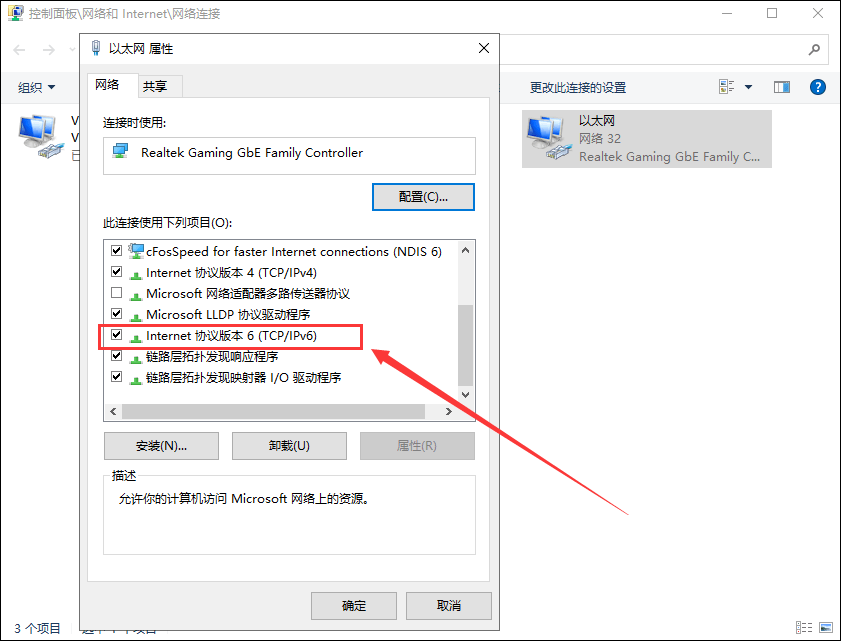Toggle the preview pane icon
This screenshot has width=841, height=641.
click(781, 87)
